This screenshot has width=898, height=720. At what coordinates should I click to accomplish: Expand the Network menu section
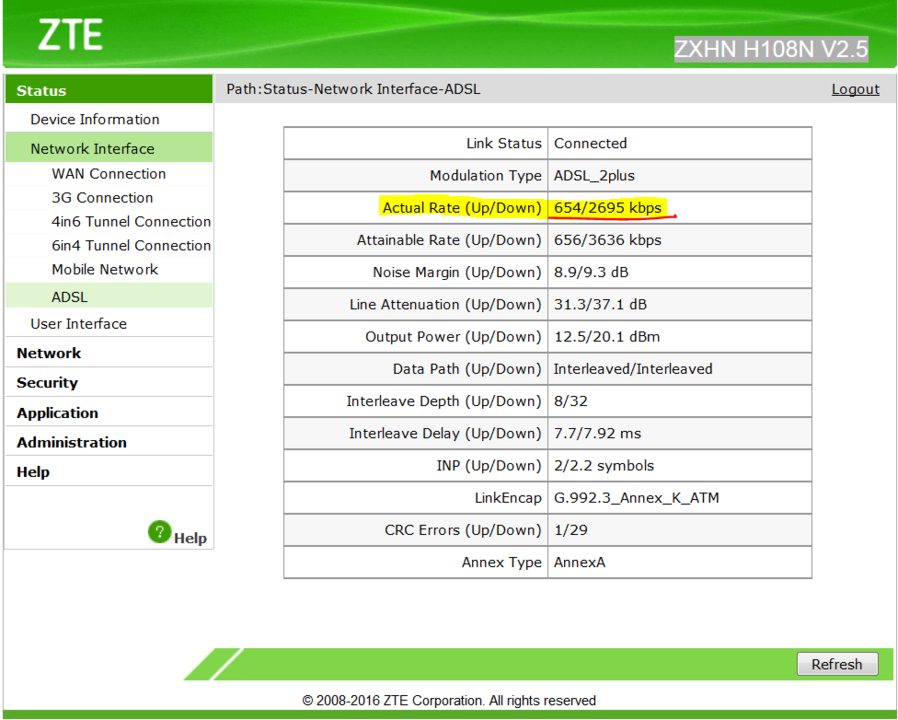pos(49,353)
